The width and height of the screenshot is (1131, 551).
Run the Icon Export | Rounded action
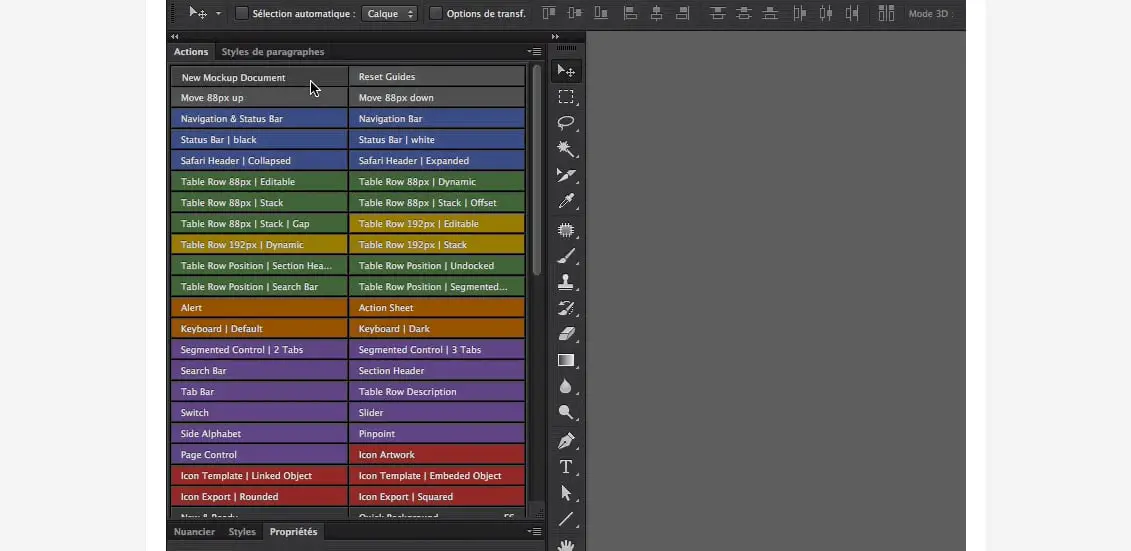click(x=260, y=496)
